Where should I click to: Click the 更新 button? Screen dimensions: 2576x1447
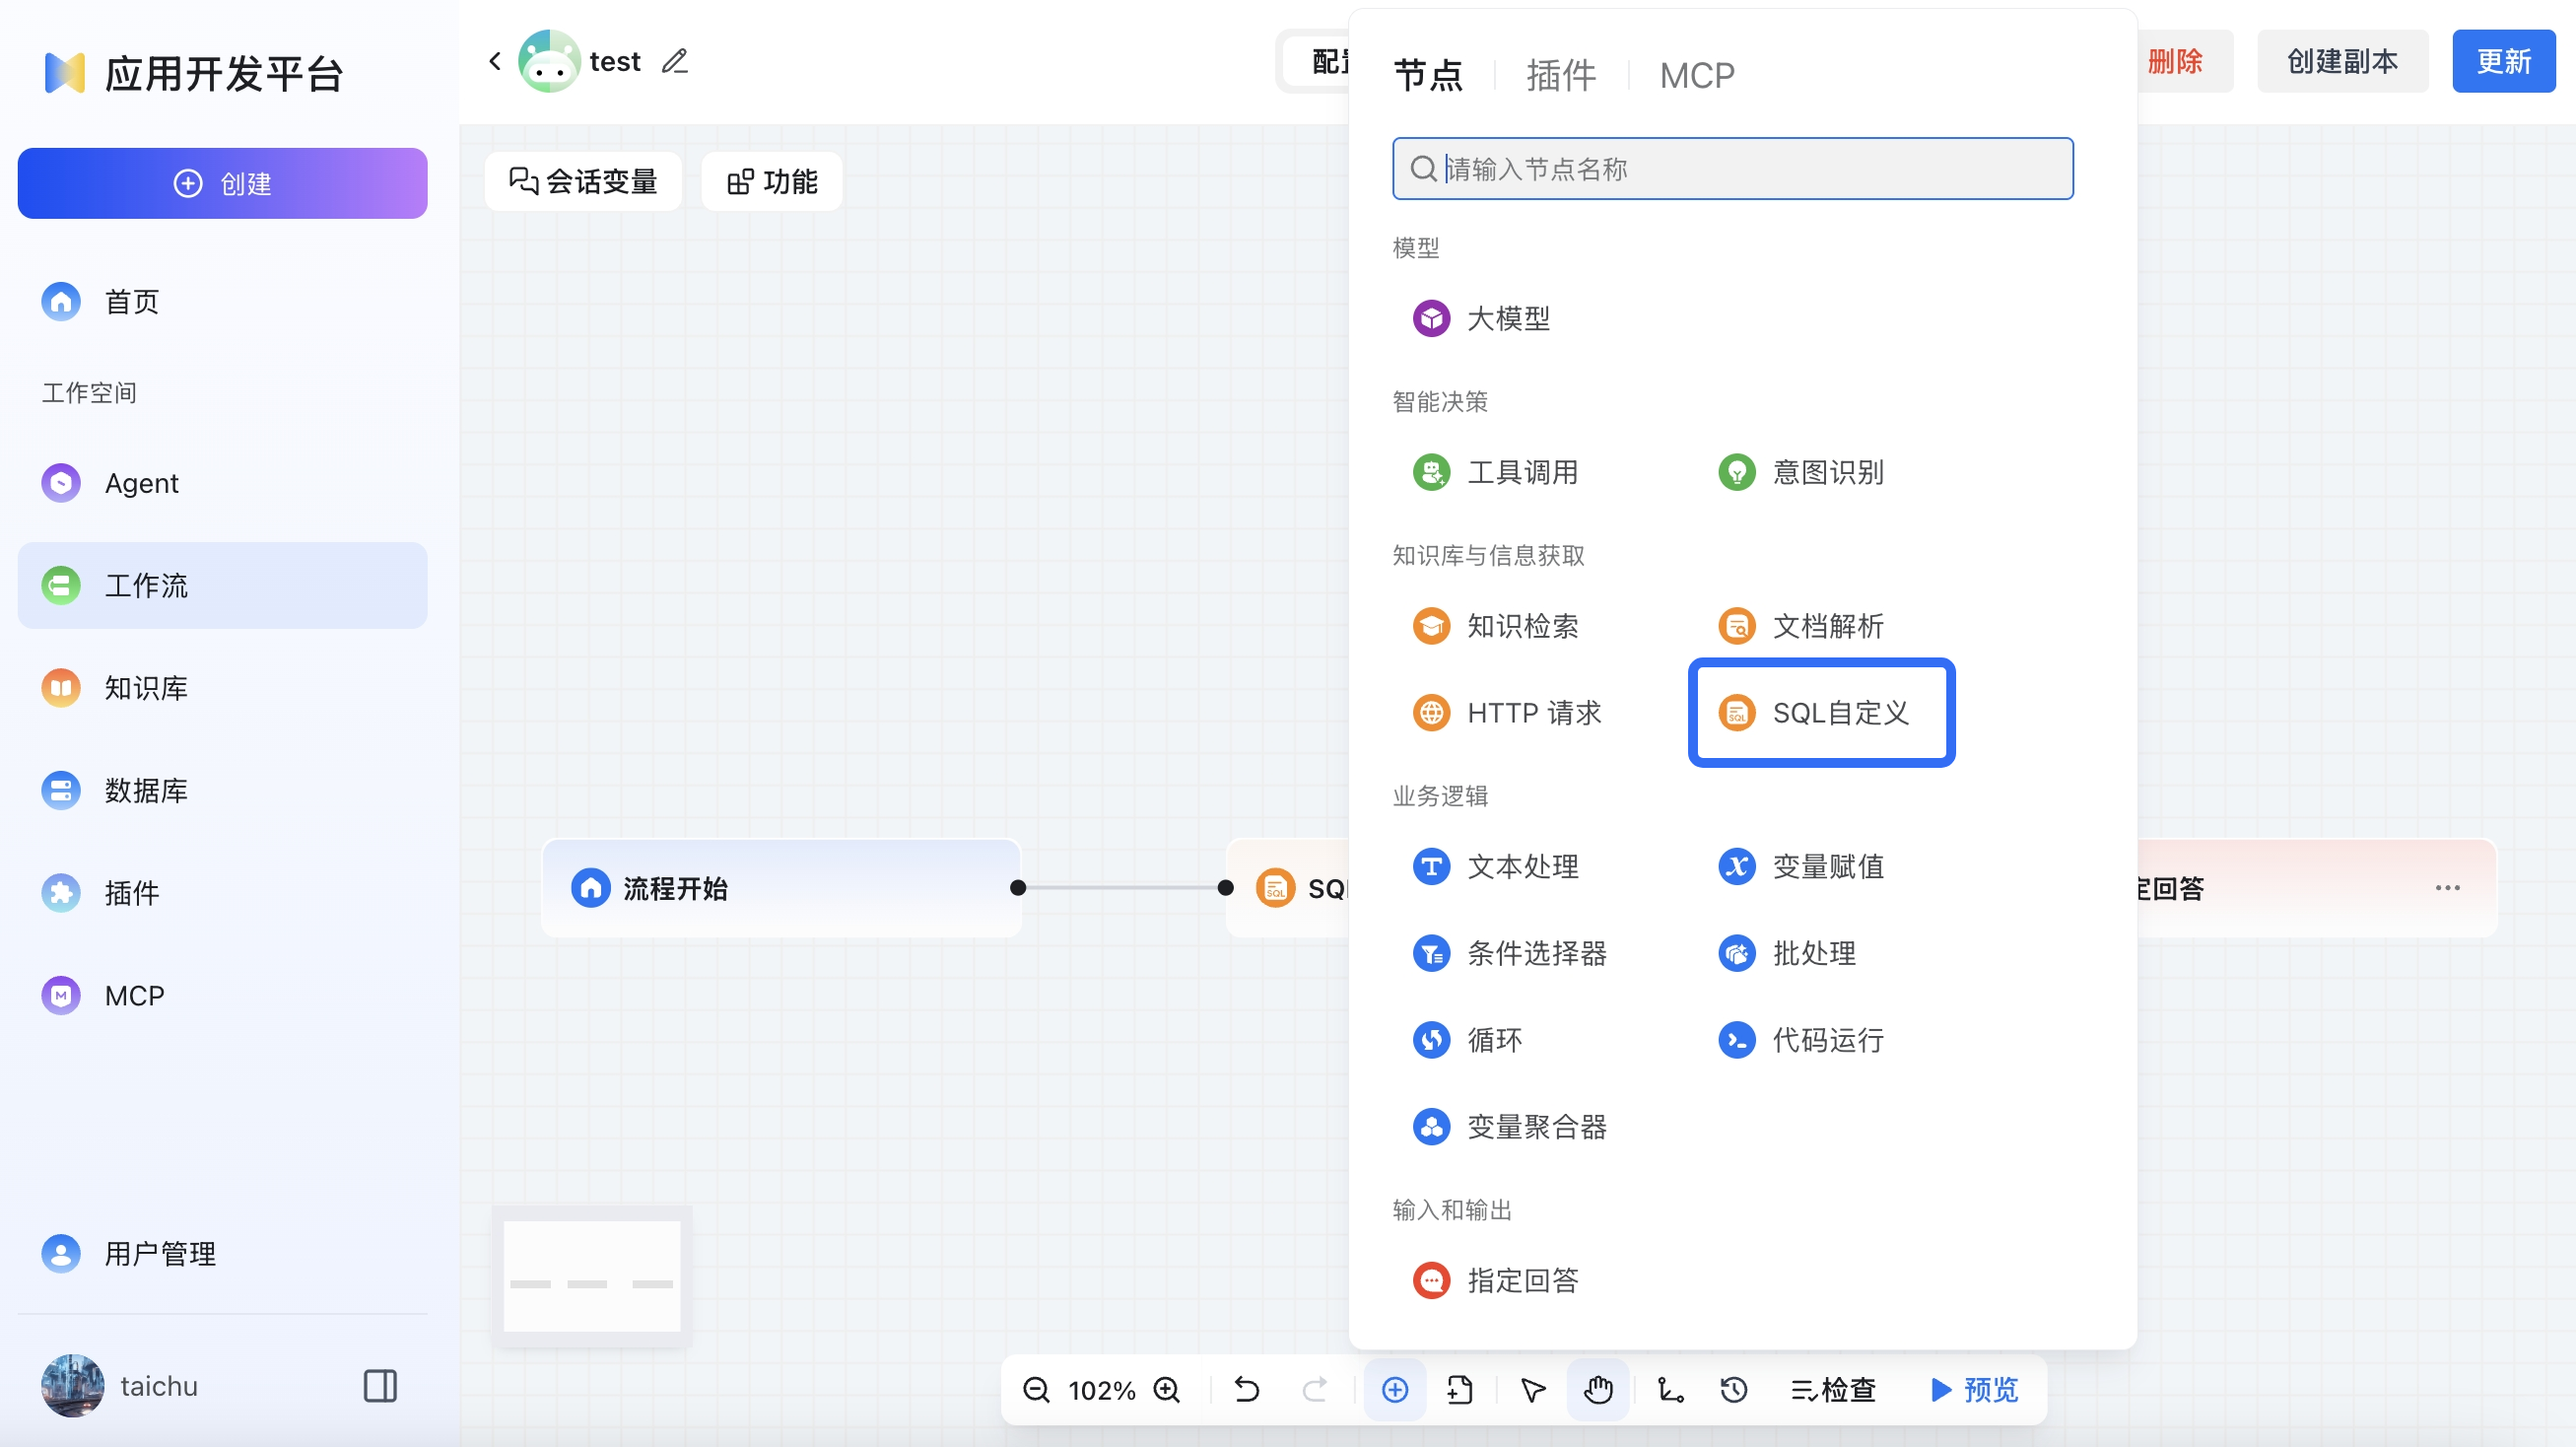click(x=2503, y=62)
